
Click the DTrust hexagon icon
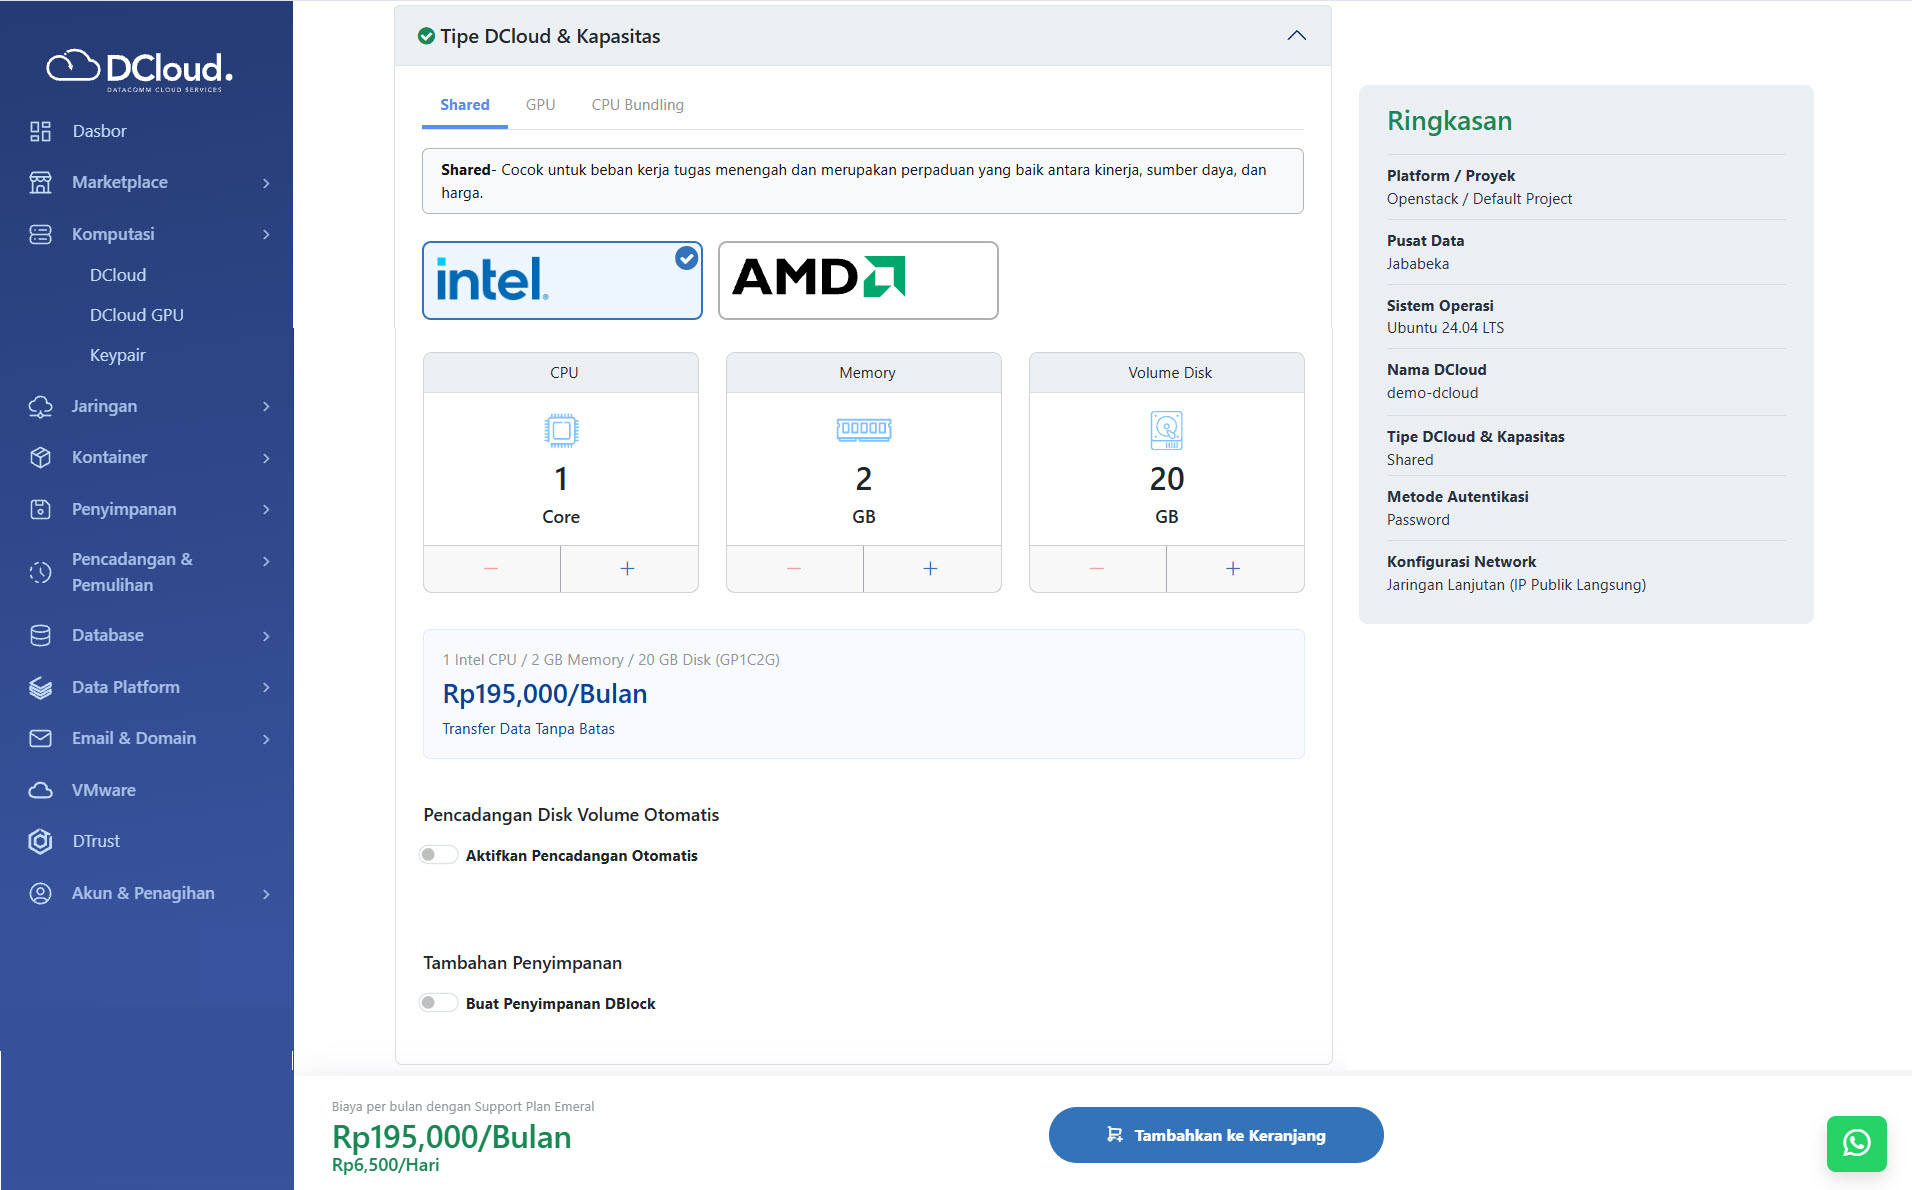pos(40,841)
